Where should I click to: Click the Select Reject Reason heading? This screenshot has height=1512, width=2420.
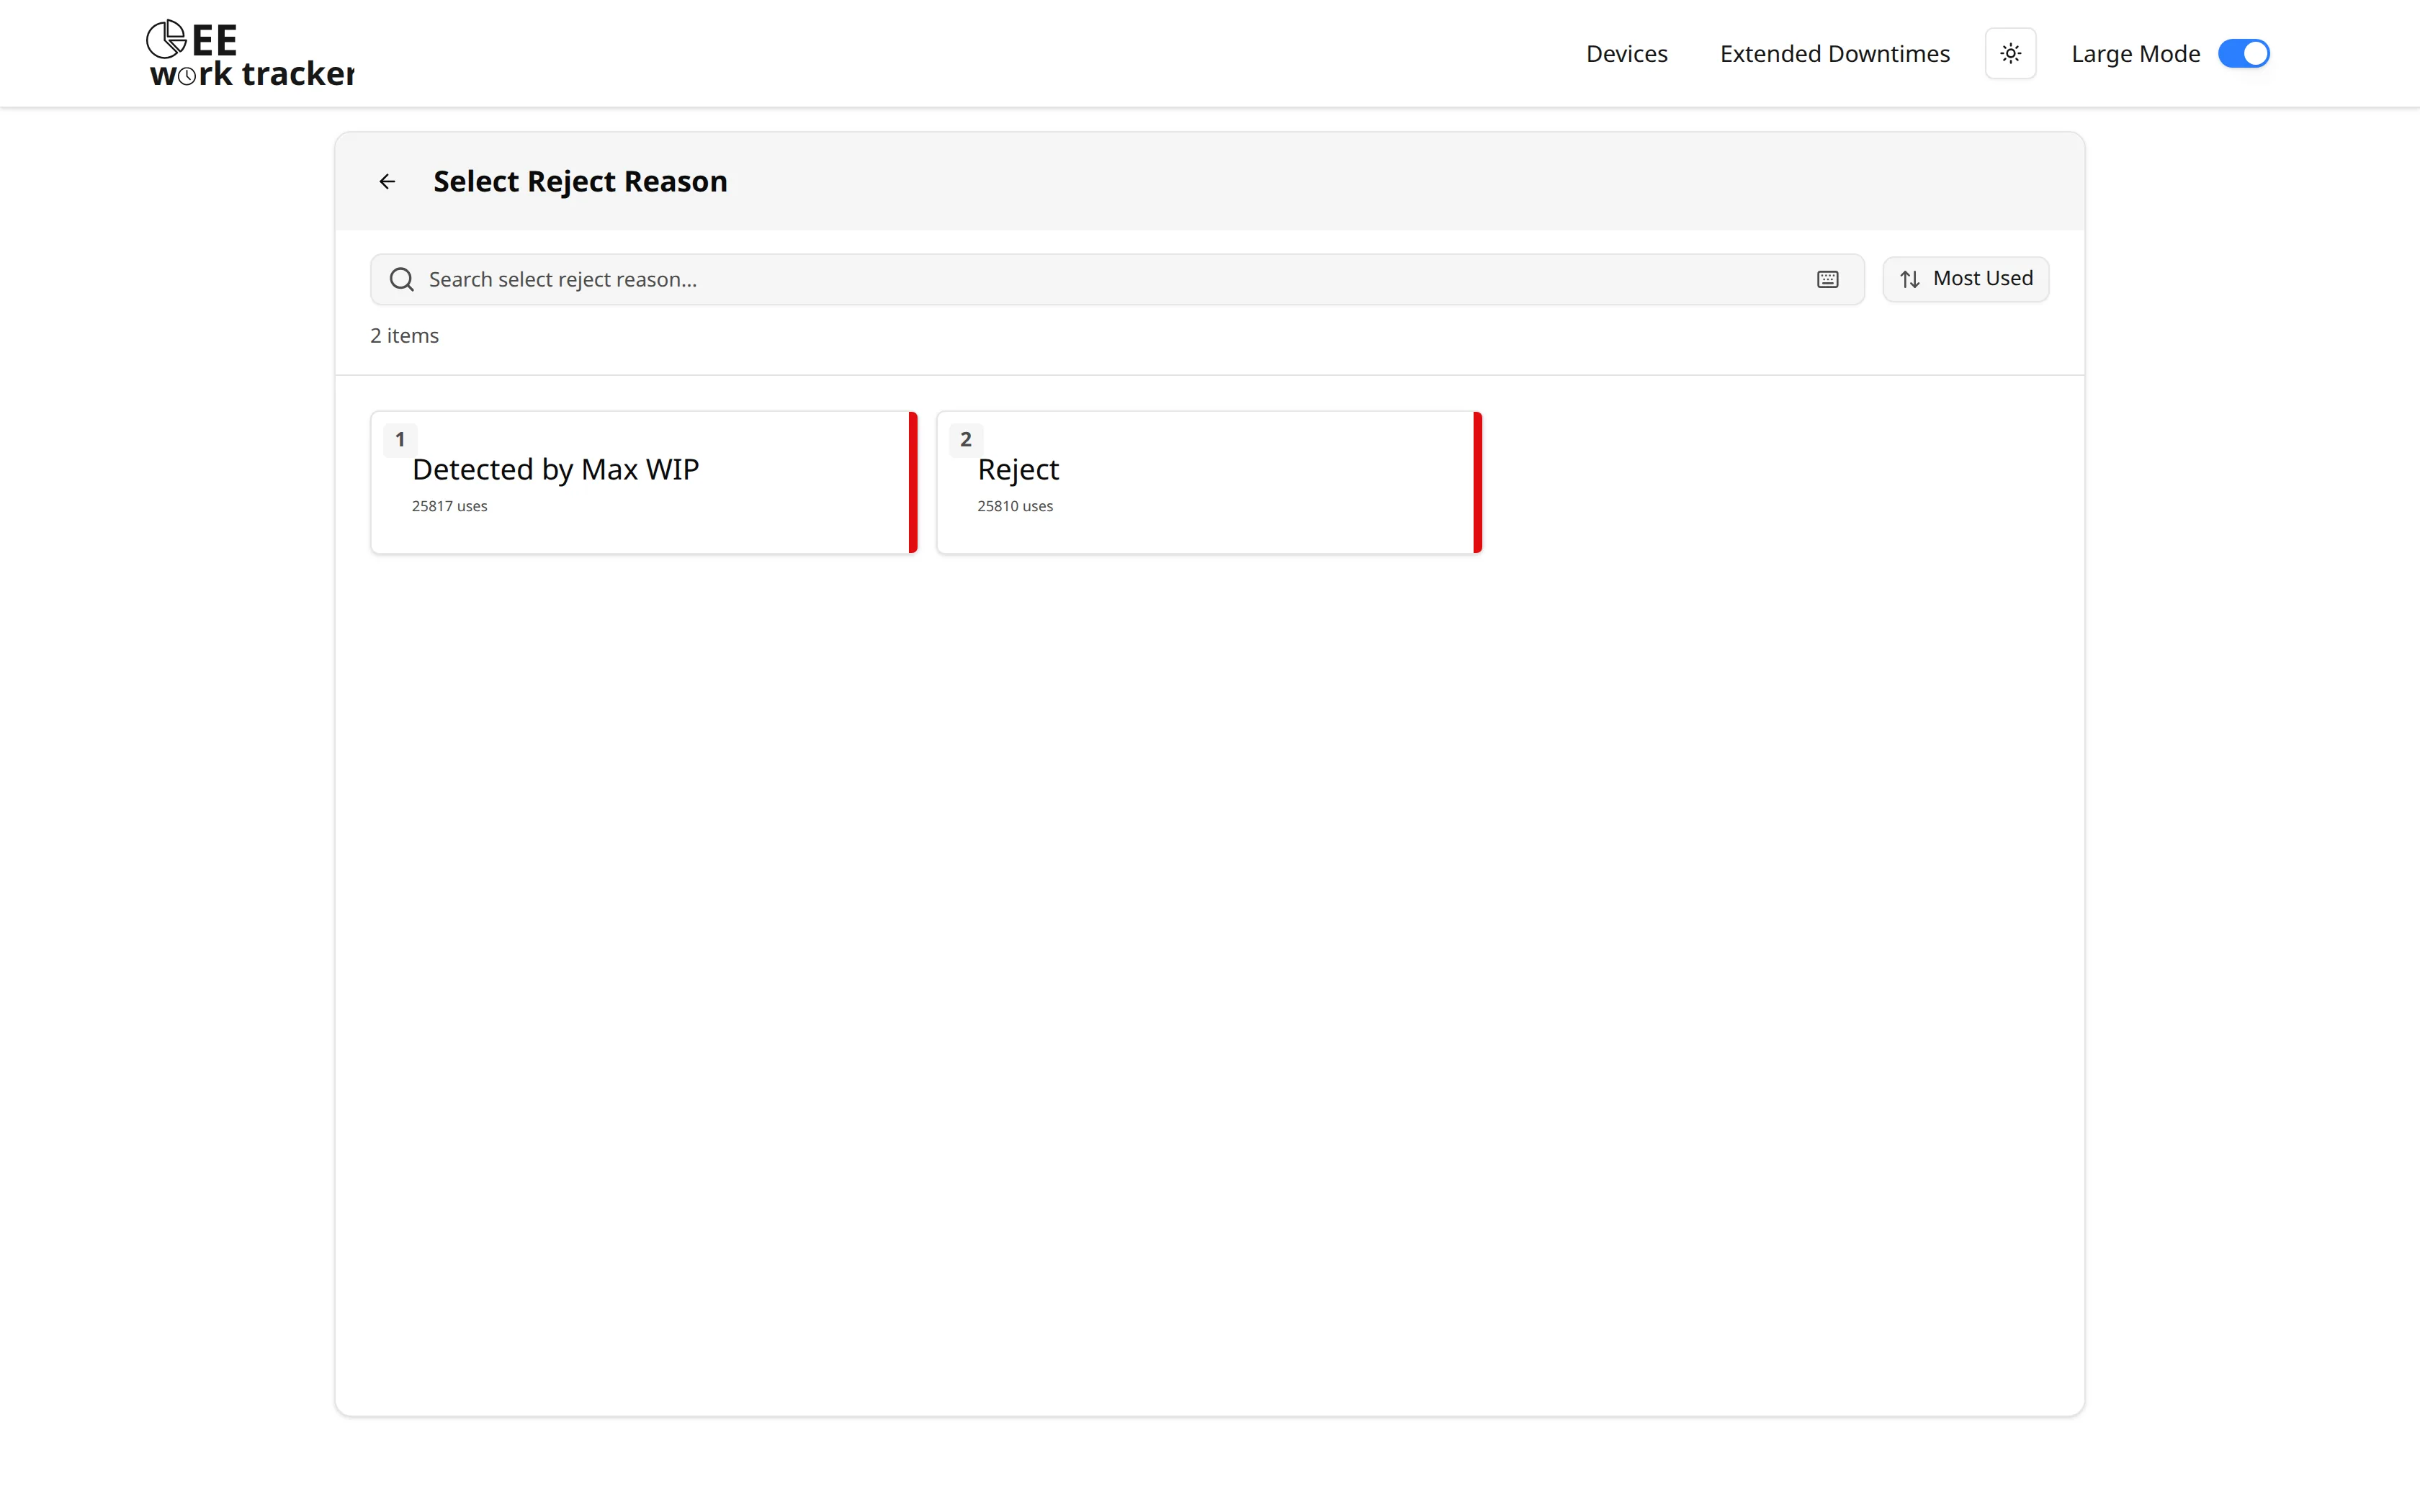tap(580, 181)
